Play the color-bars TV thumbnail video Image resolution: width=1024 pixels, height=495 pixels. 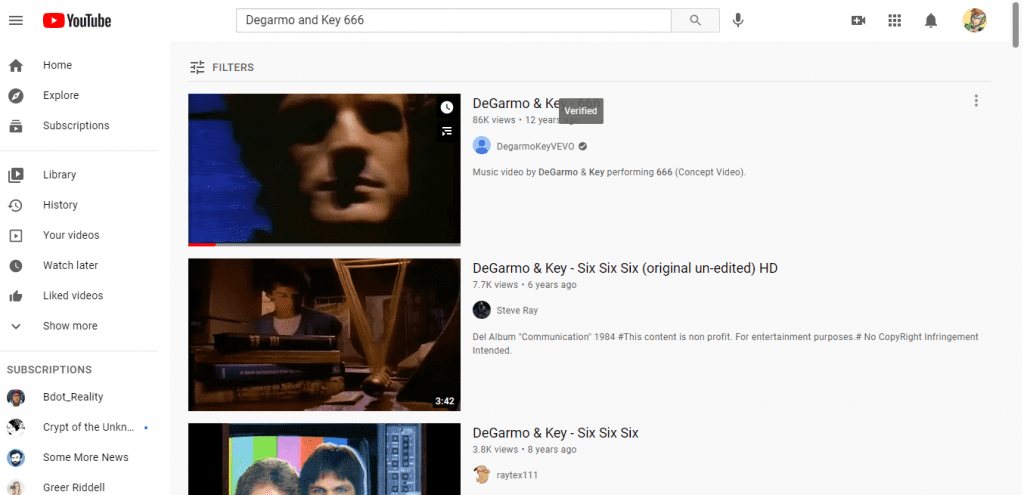tap(324, 459)
